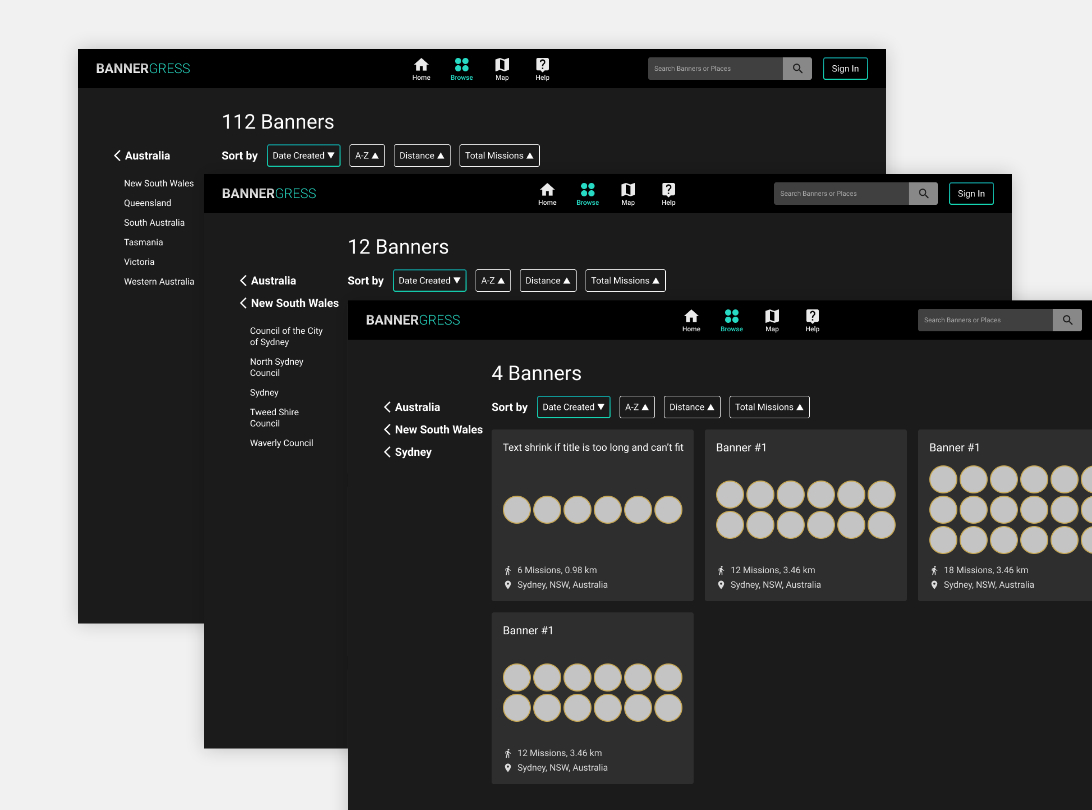Click search magnifier button in 112 Banners window

(797, 69)
